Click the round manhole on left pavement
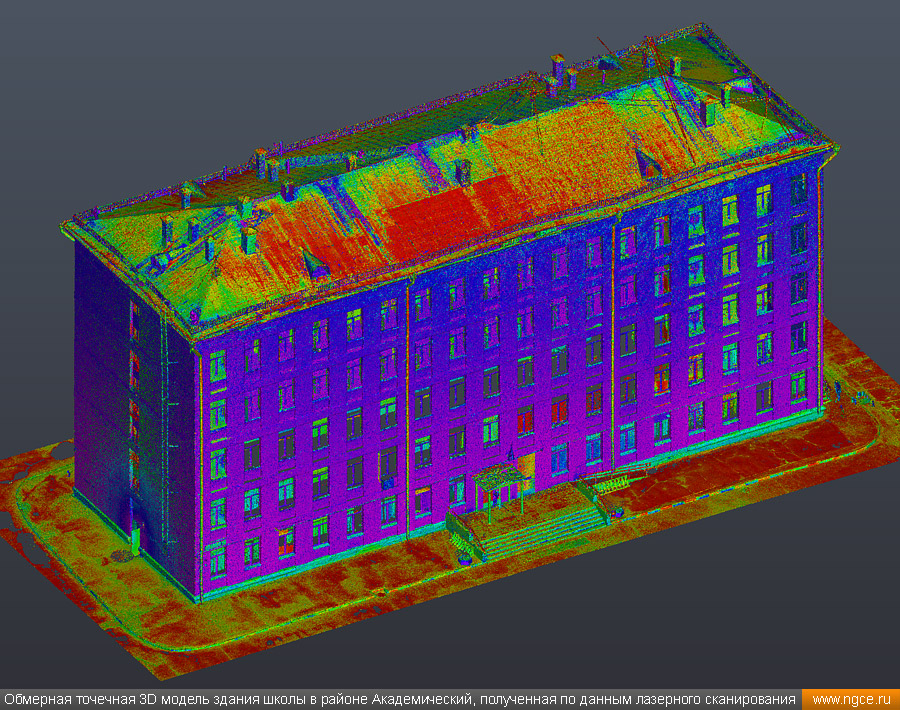Image resolution: width=900 pixels, height=710 pixels. (x=120, y=555)
